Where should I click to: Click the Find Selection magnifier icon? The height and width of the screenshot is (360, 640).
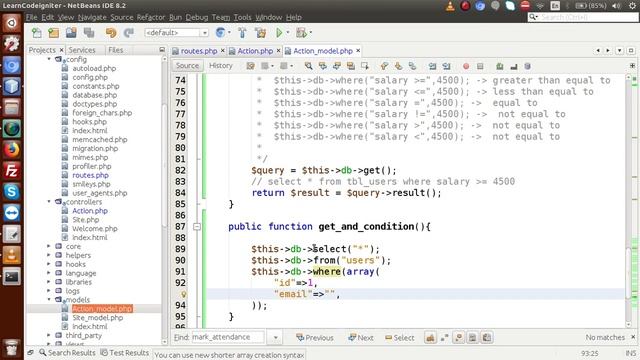(309, 66)
